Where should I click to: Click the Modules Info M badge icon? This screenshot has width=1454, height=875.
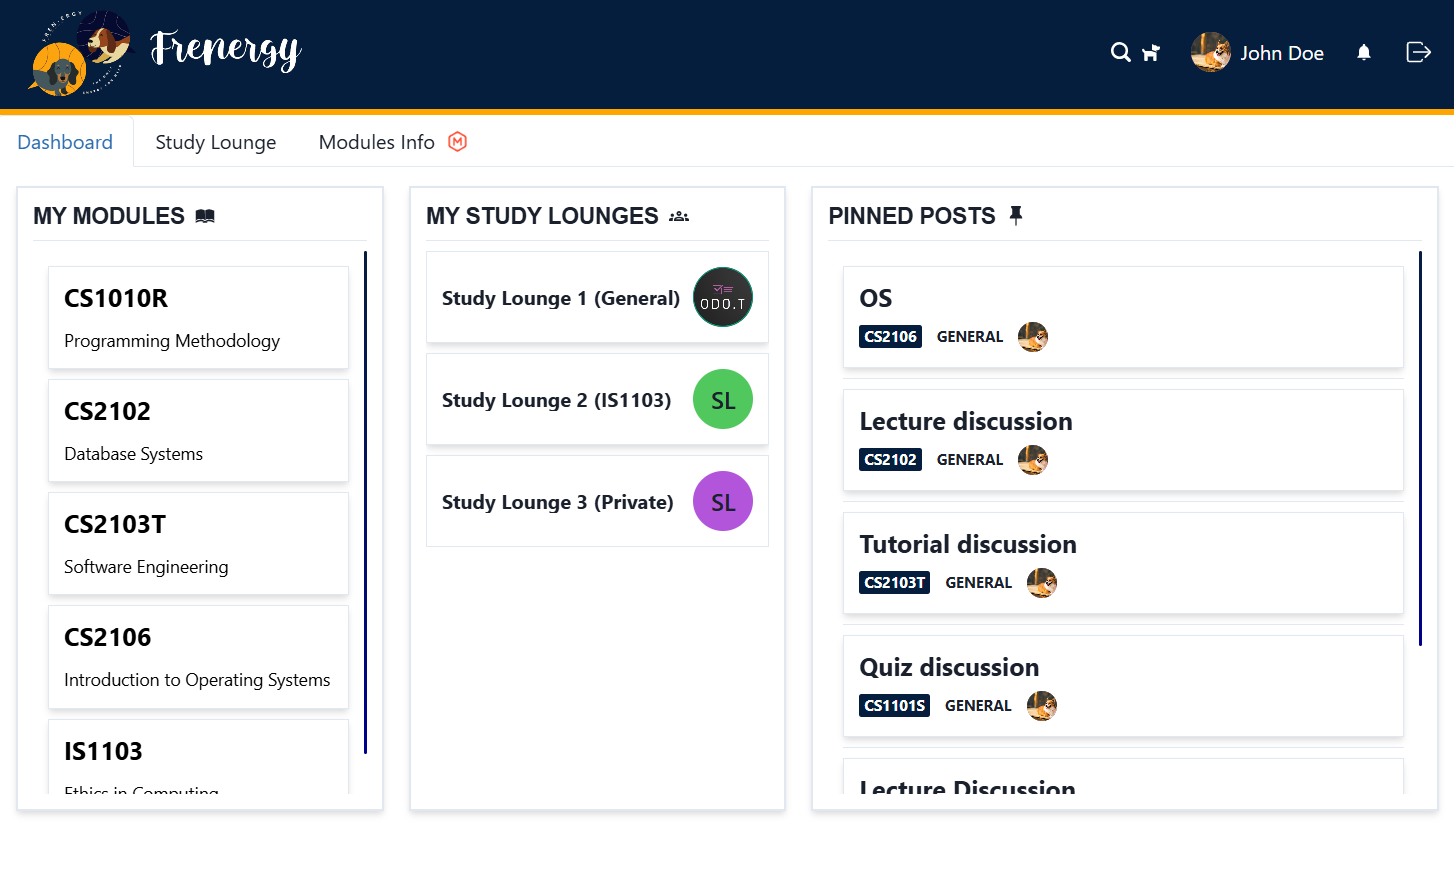pyautogui.click(x=457, y=142)
